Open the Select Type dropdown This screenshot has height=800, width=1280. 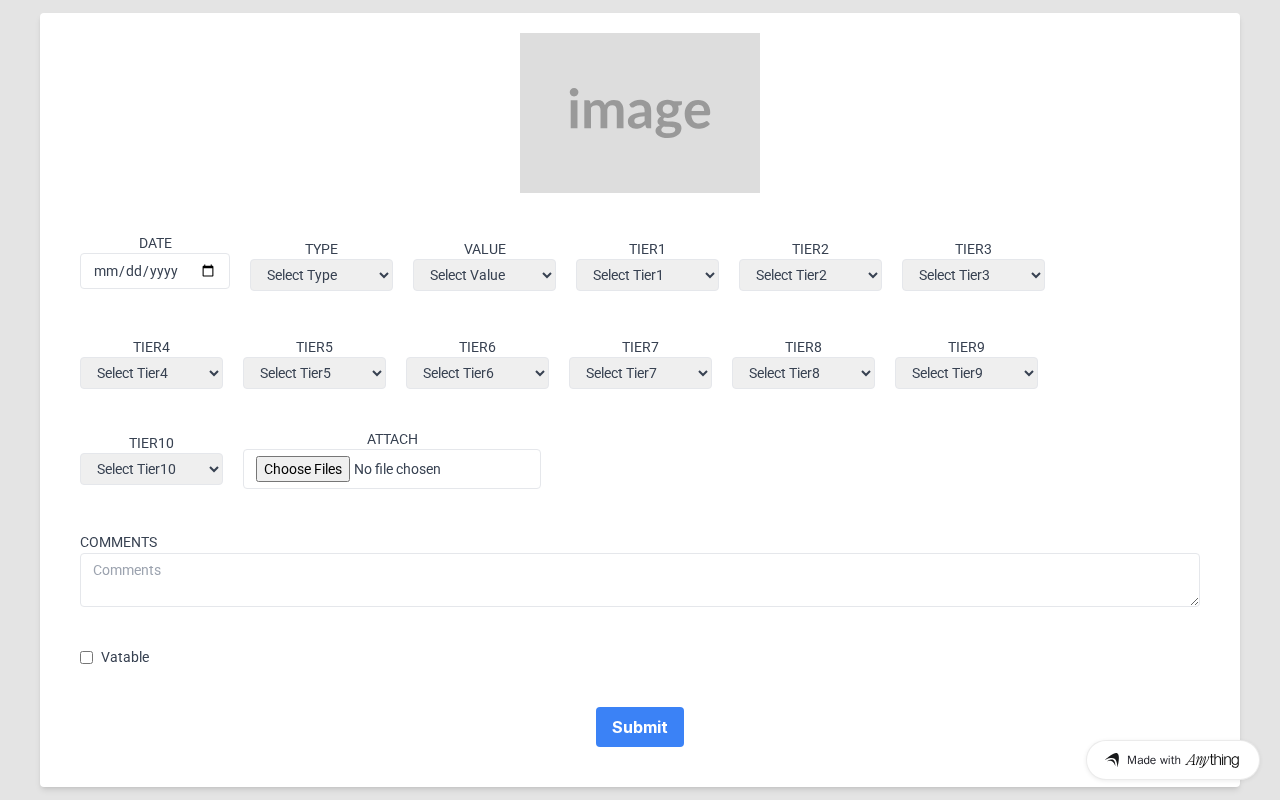pyautogui.click(x=321, y=275)
